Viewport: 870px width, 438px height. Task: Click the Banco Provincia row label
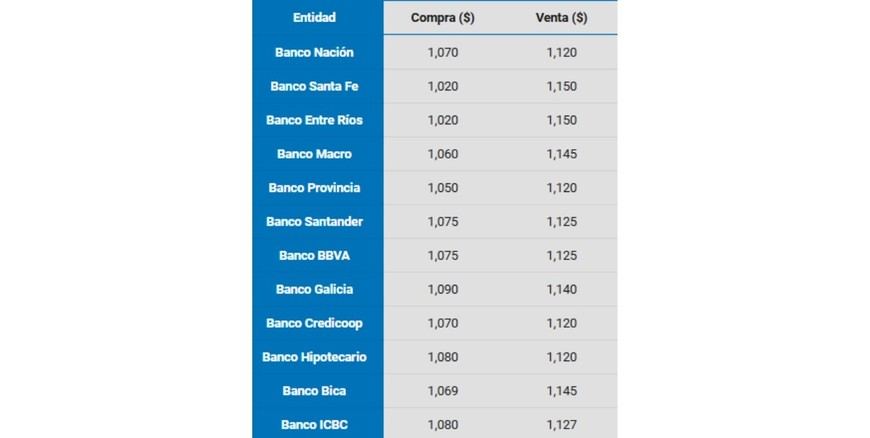[x=314, y=188]
